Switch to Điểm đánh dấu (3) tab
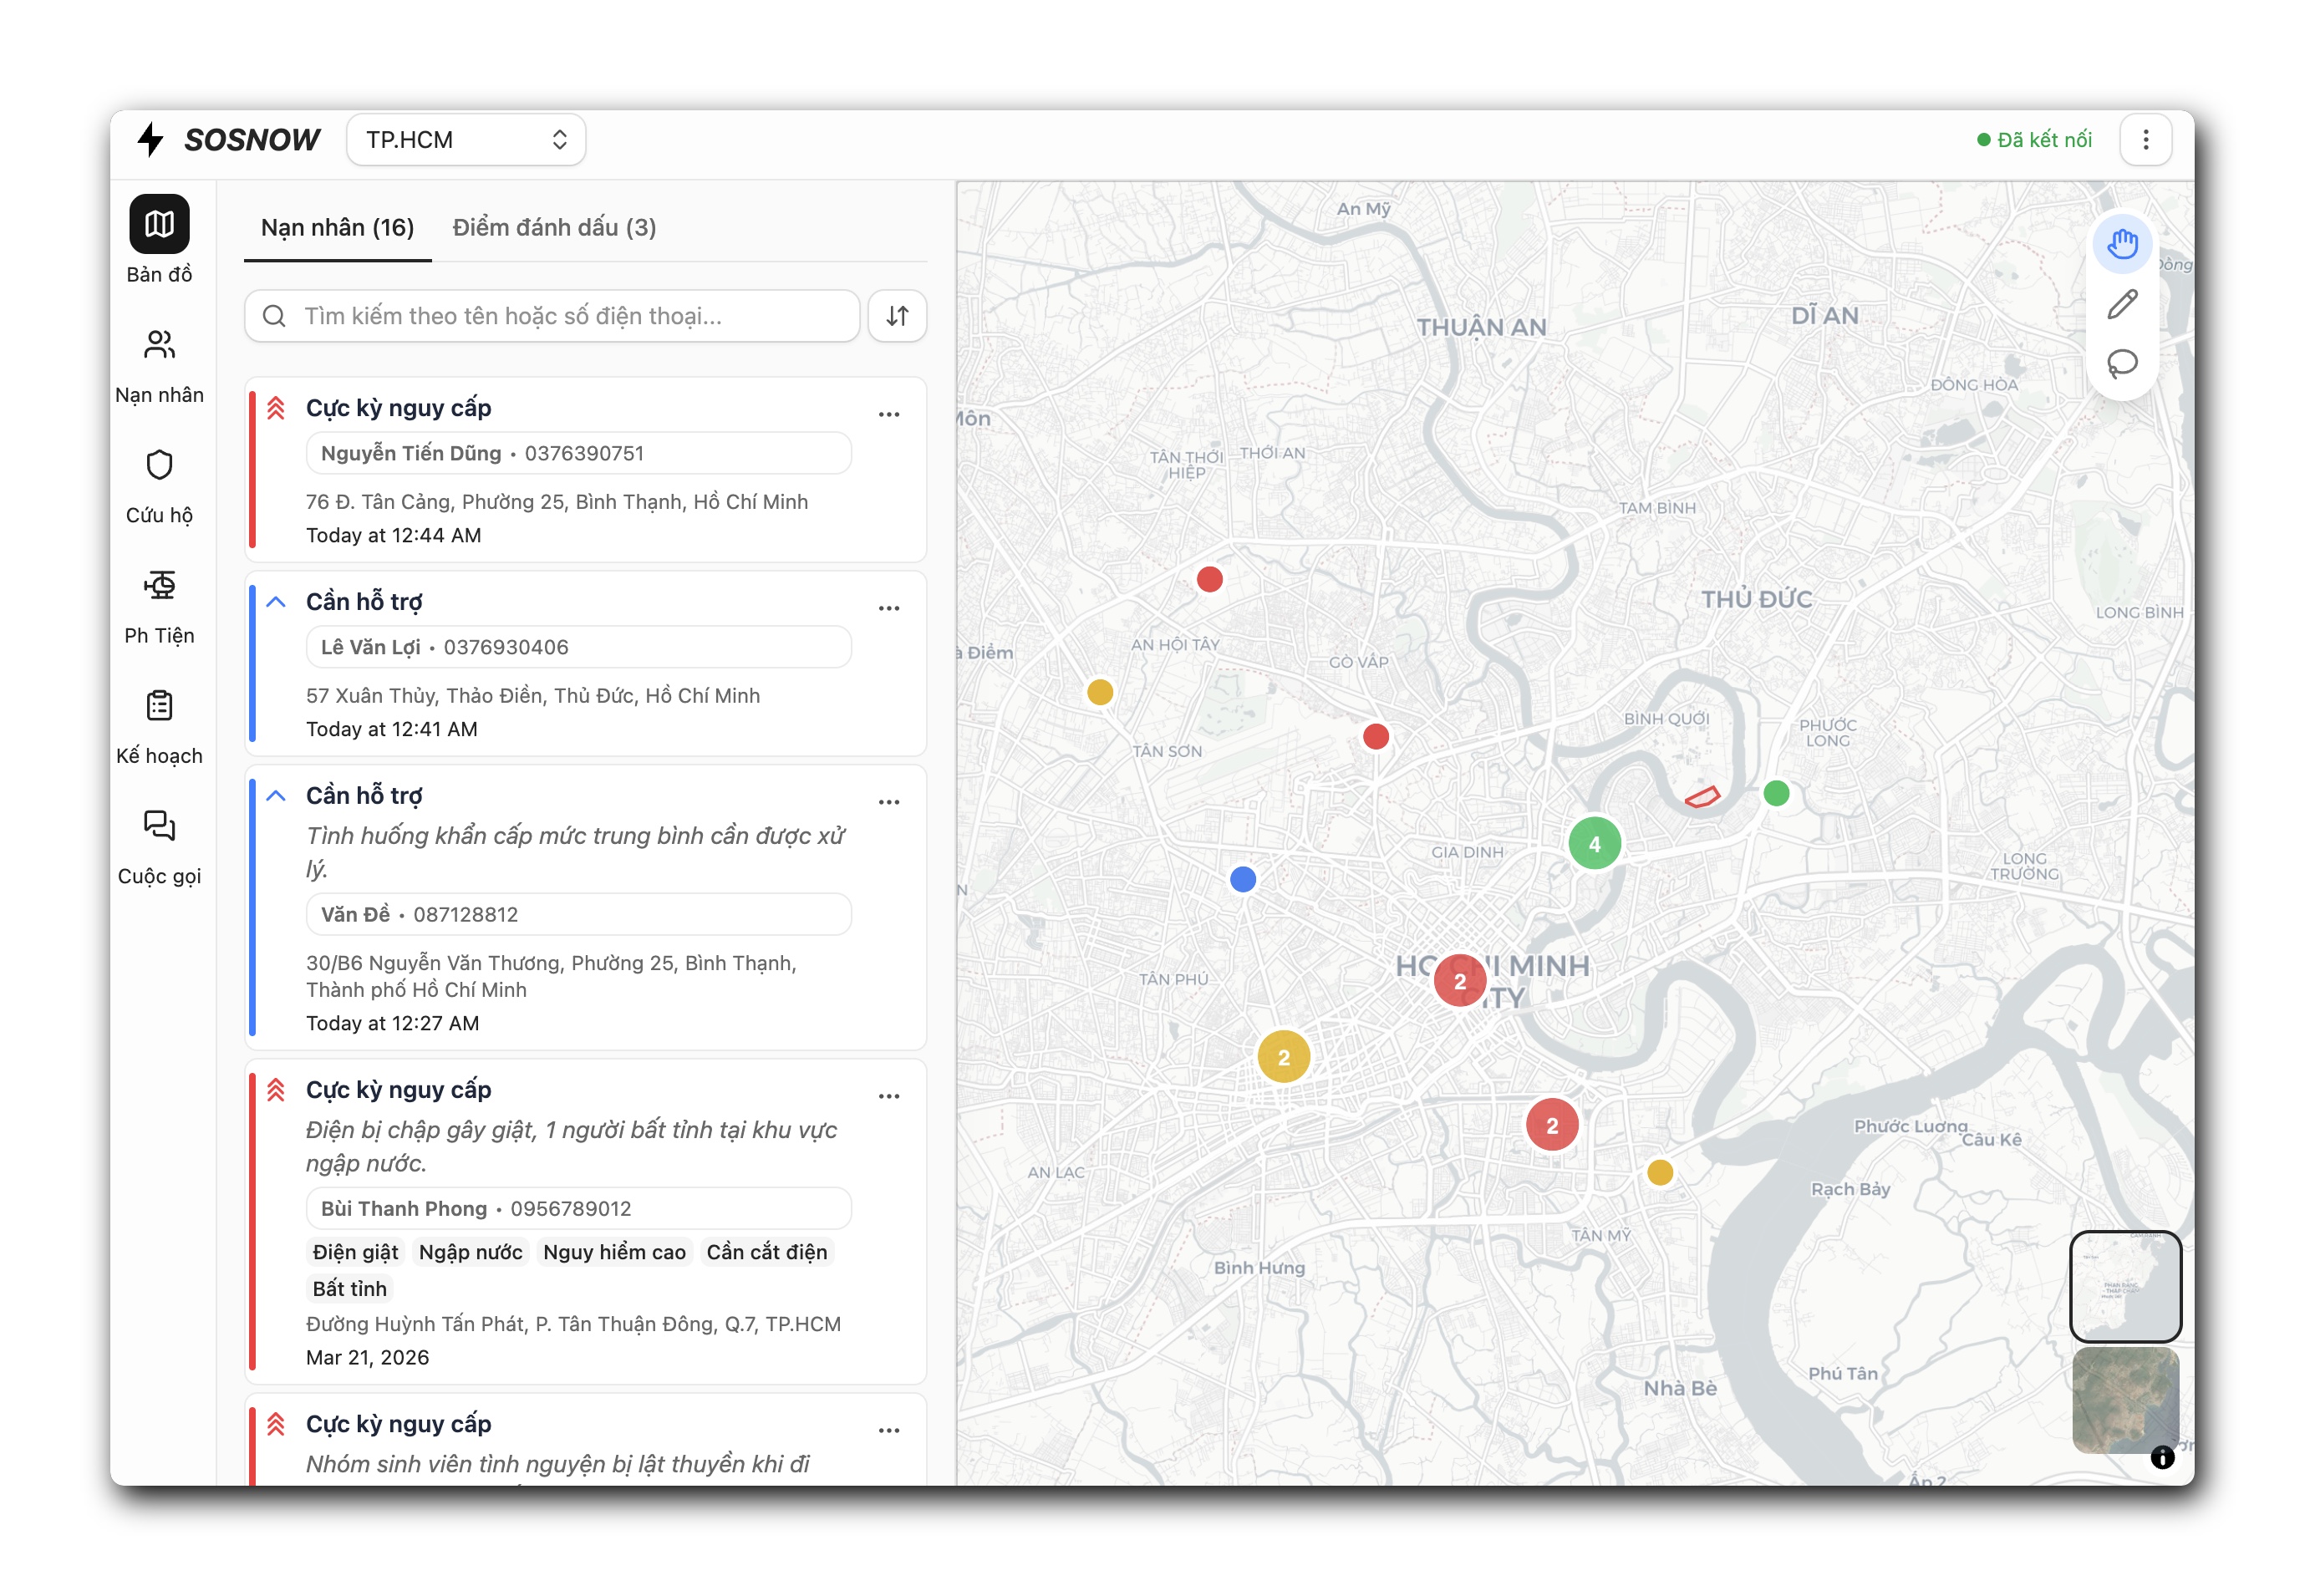Screen dimensions: 2305x1596 click(x=554, y=228)
